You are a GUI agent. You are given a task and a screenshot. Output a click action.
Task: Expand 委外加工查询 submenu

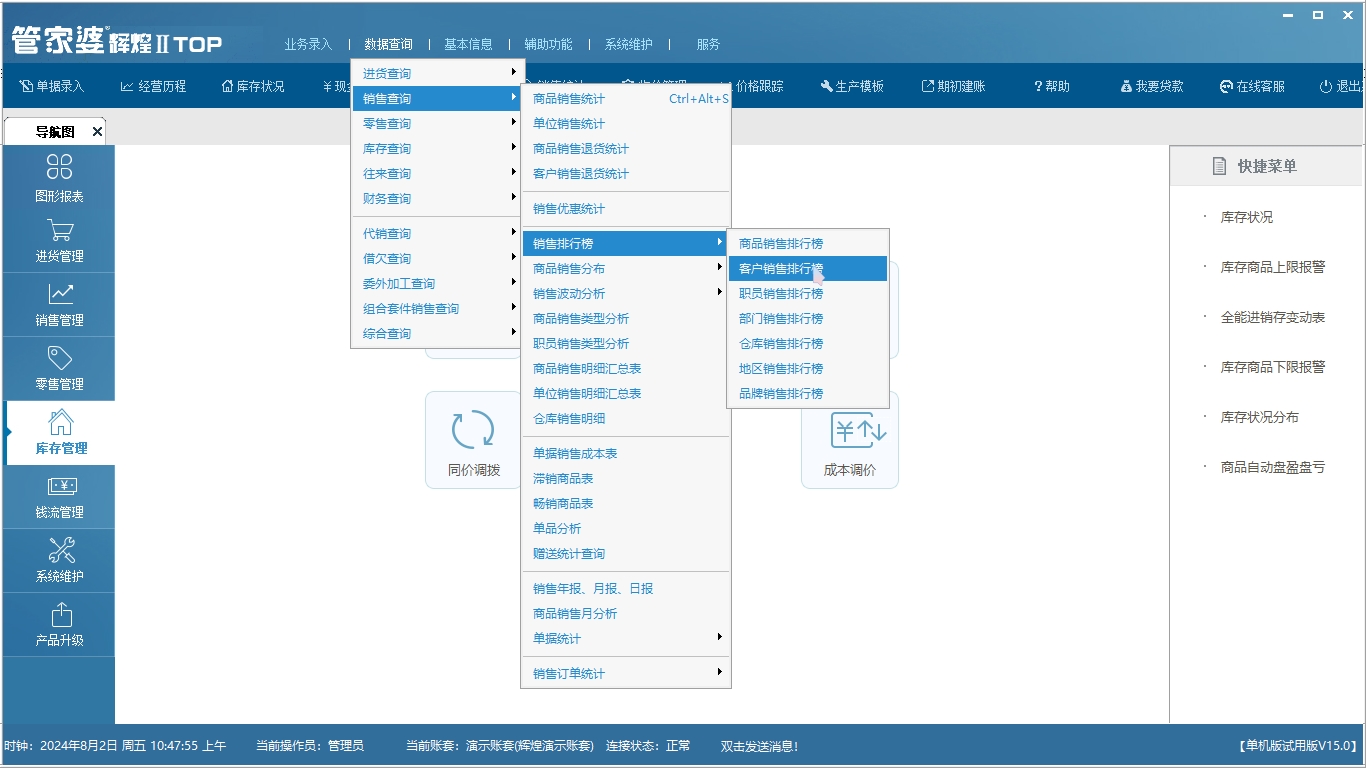pos(438,284)
